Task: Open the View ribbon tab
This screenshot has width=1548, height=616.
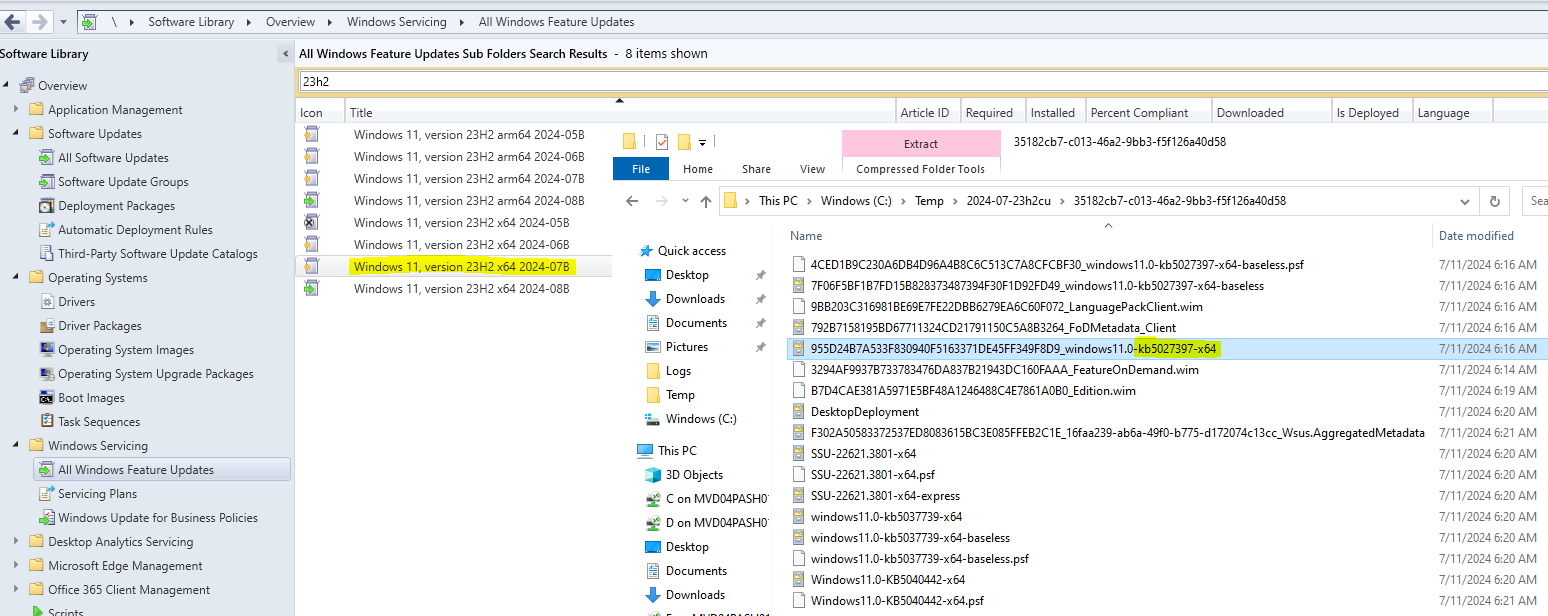Action: 813,169
